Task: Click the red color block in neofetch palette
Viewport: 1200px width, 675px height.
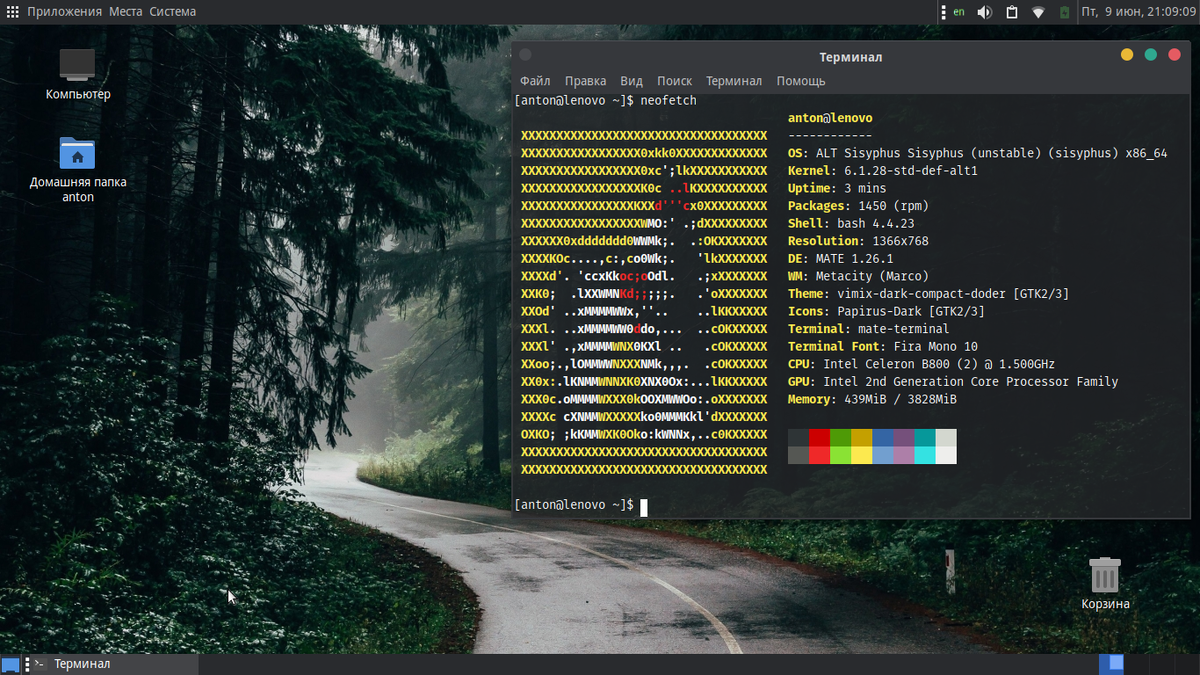Action: (820, 438)
